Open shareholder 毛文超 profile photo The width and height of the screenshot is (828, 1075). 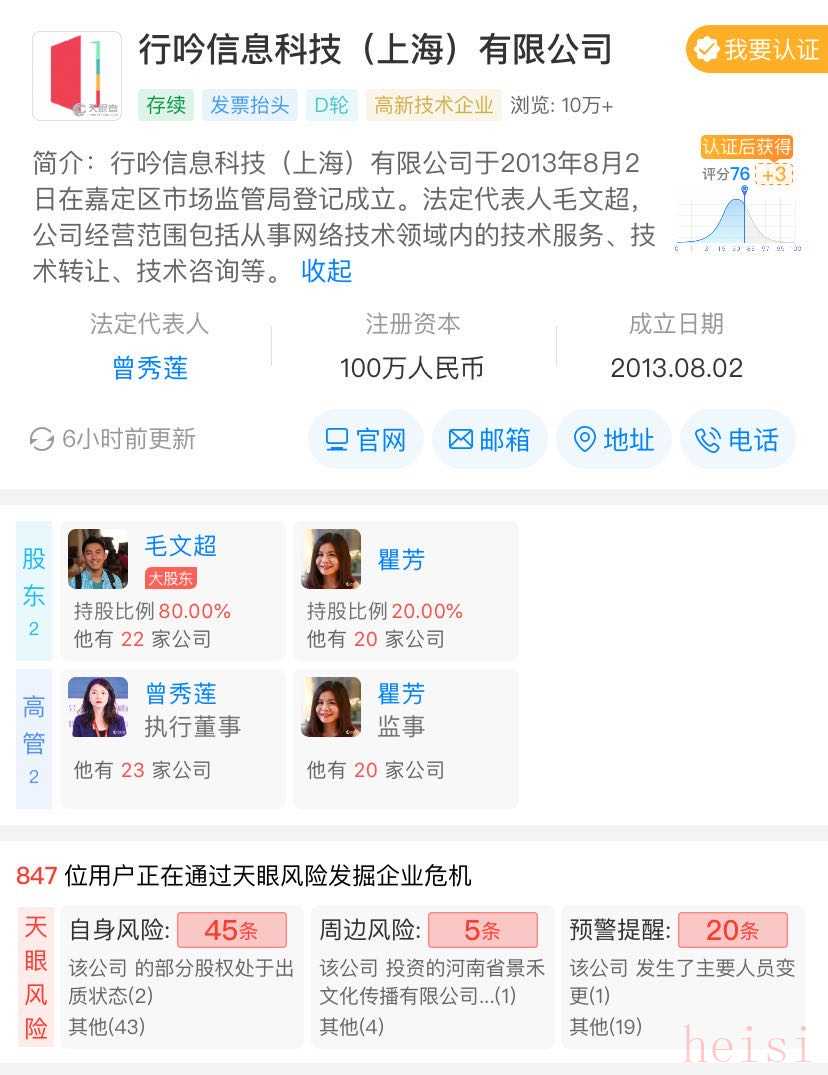pos(98,559)
